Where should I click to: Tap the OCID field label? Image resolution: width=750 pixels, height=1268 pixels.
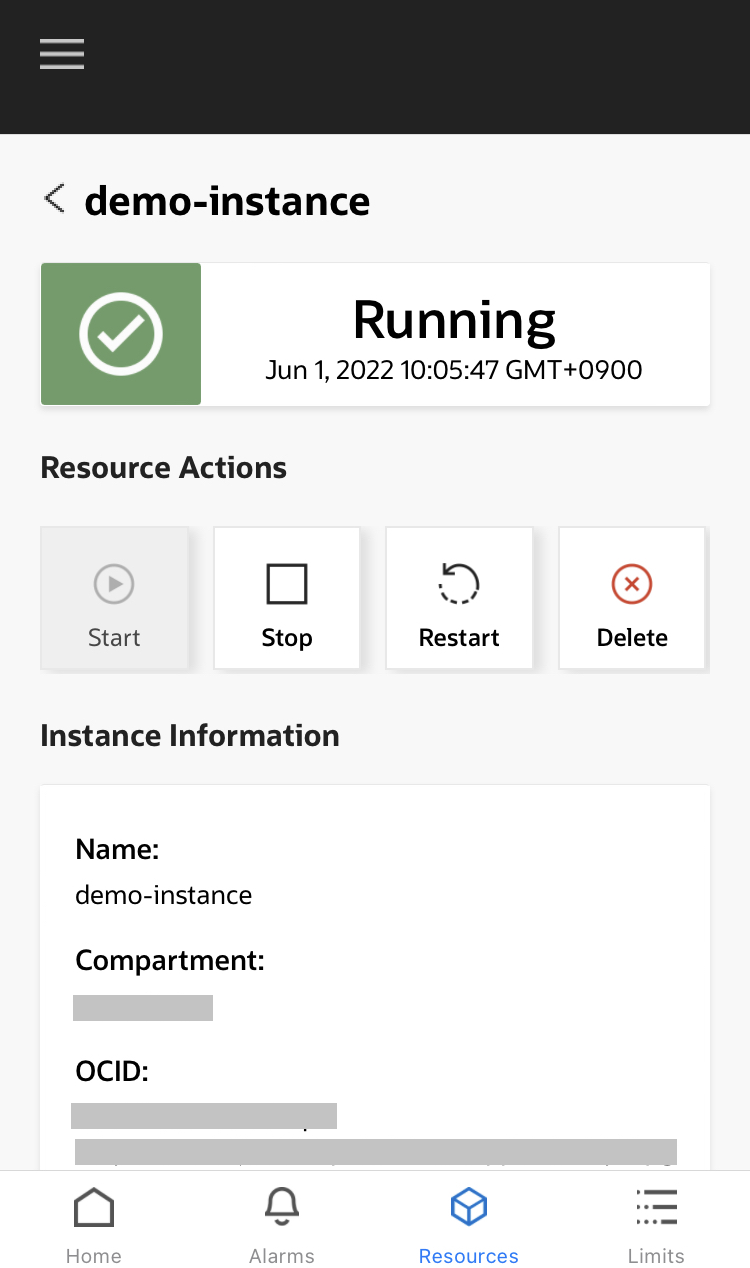112,1072
